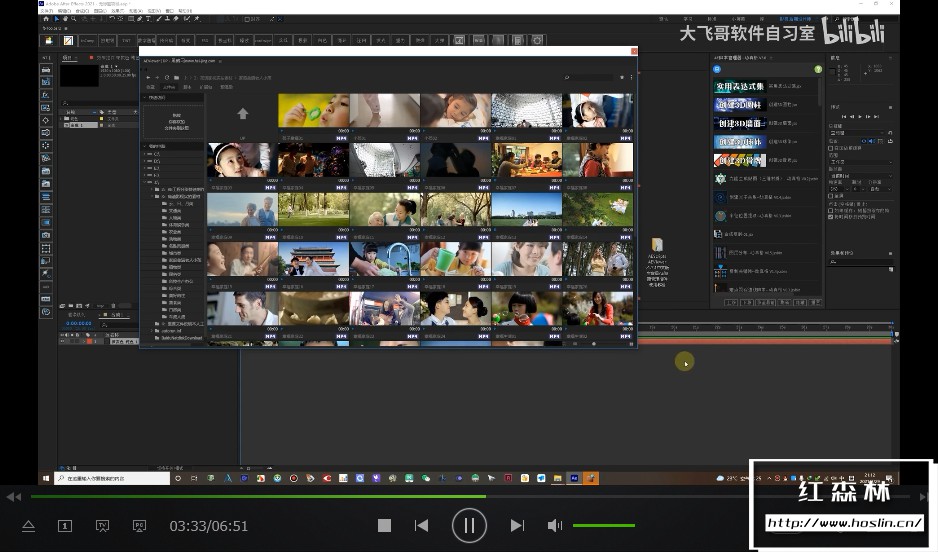Click the eject icon in the player bar

coord(28,525)
